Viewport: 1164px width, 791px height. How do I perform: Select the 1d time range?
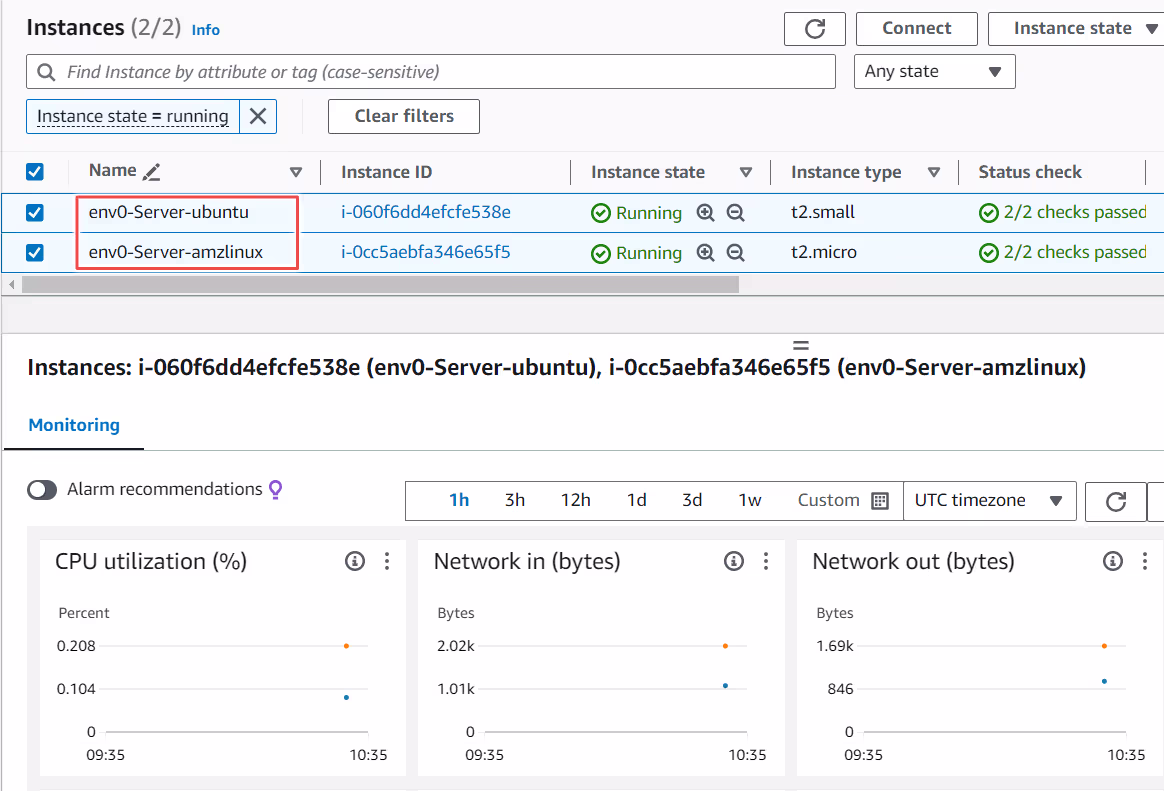(636, 500)
